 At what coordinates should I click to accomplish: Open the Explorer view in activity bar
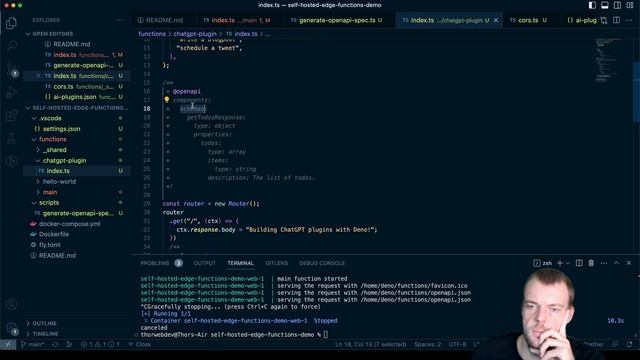[x=11, y=23]
